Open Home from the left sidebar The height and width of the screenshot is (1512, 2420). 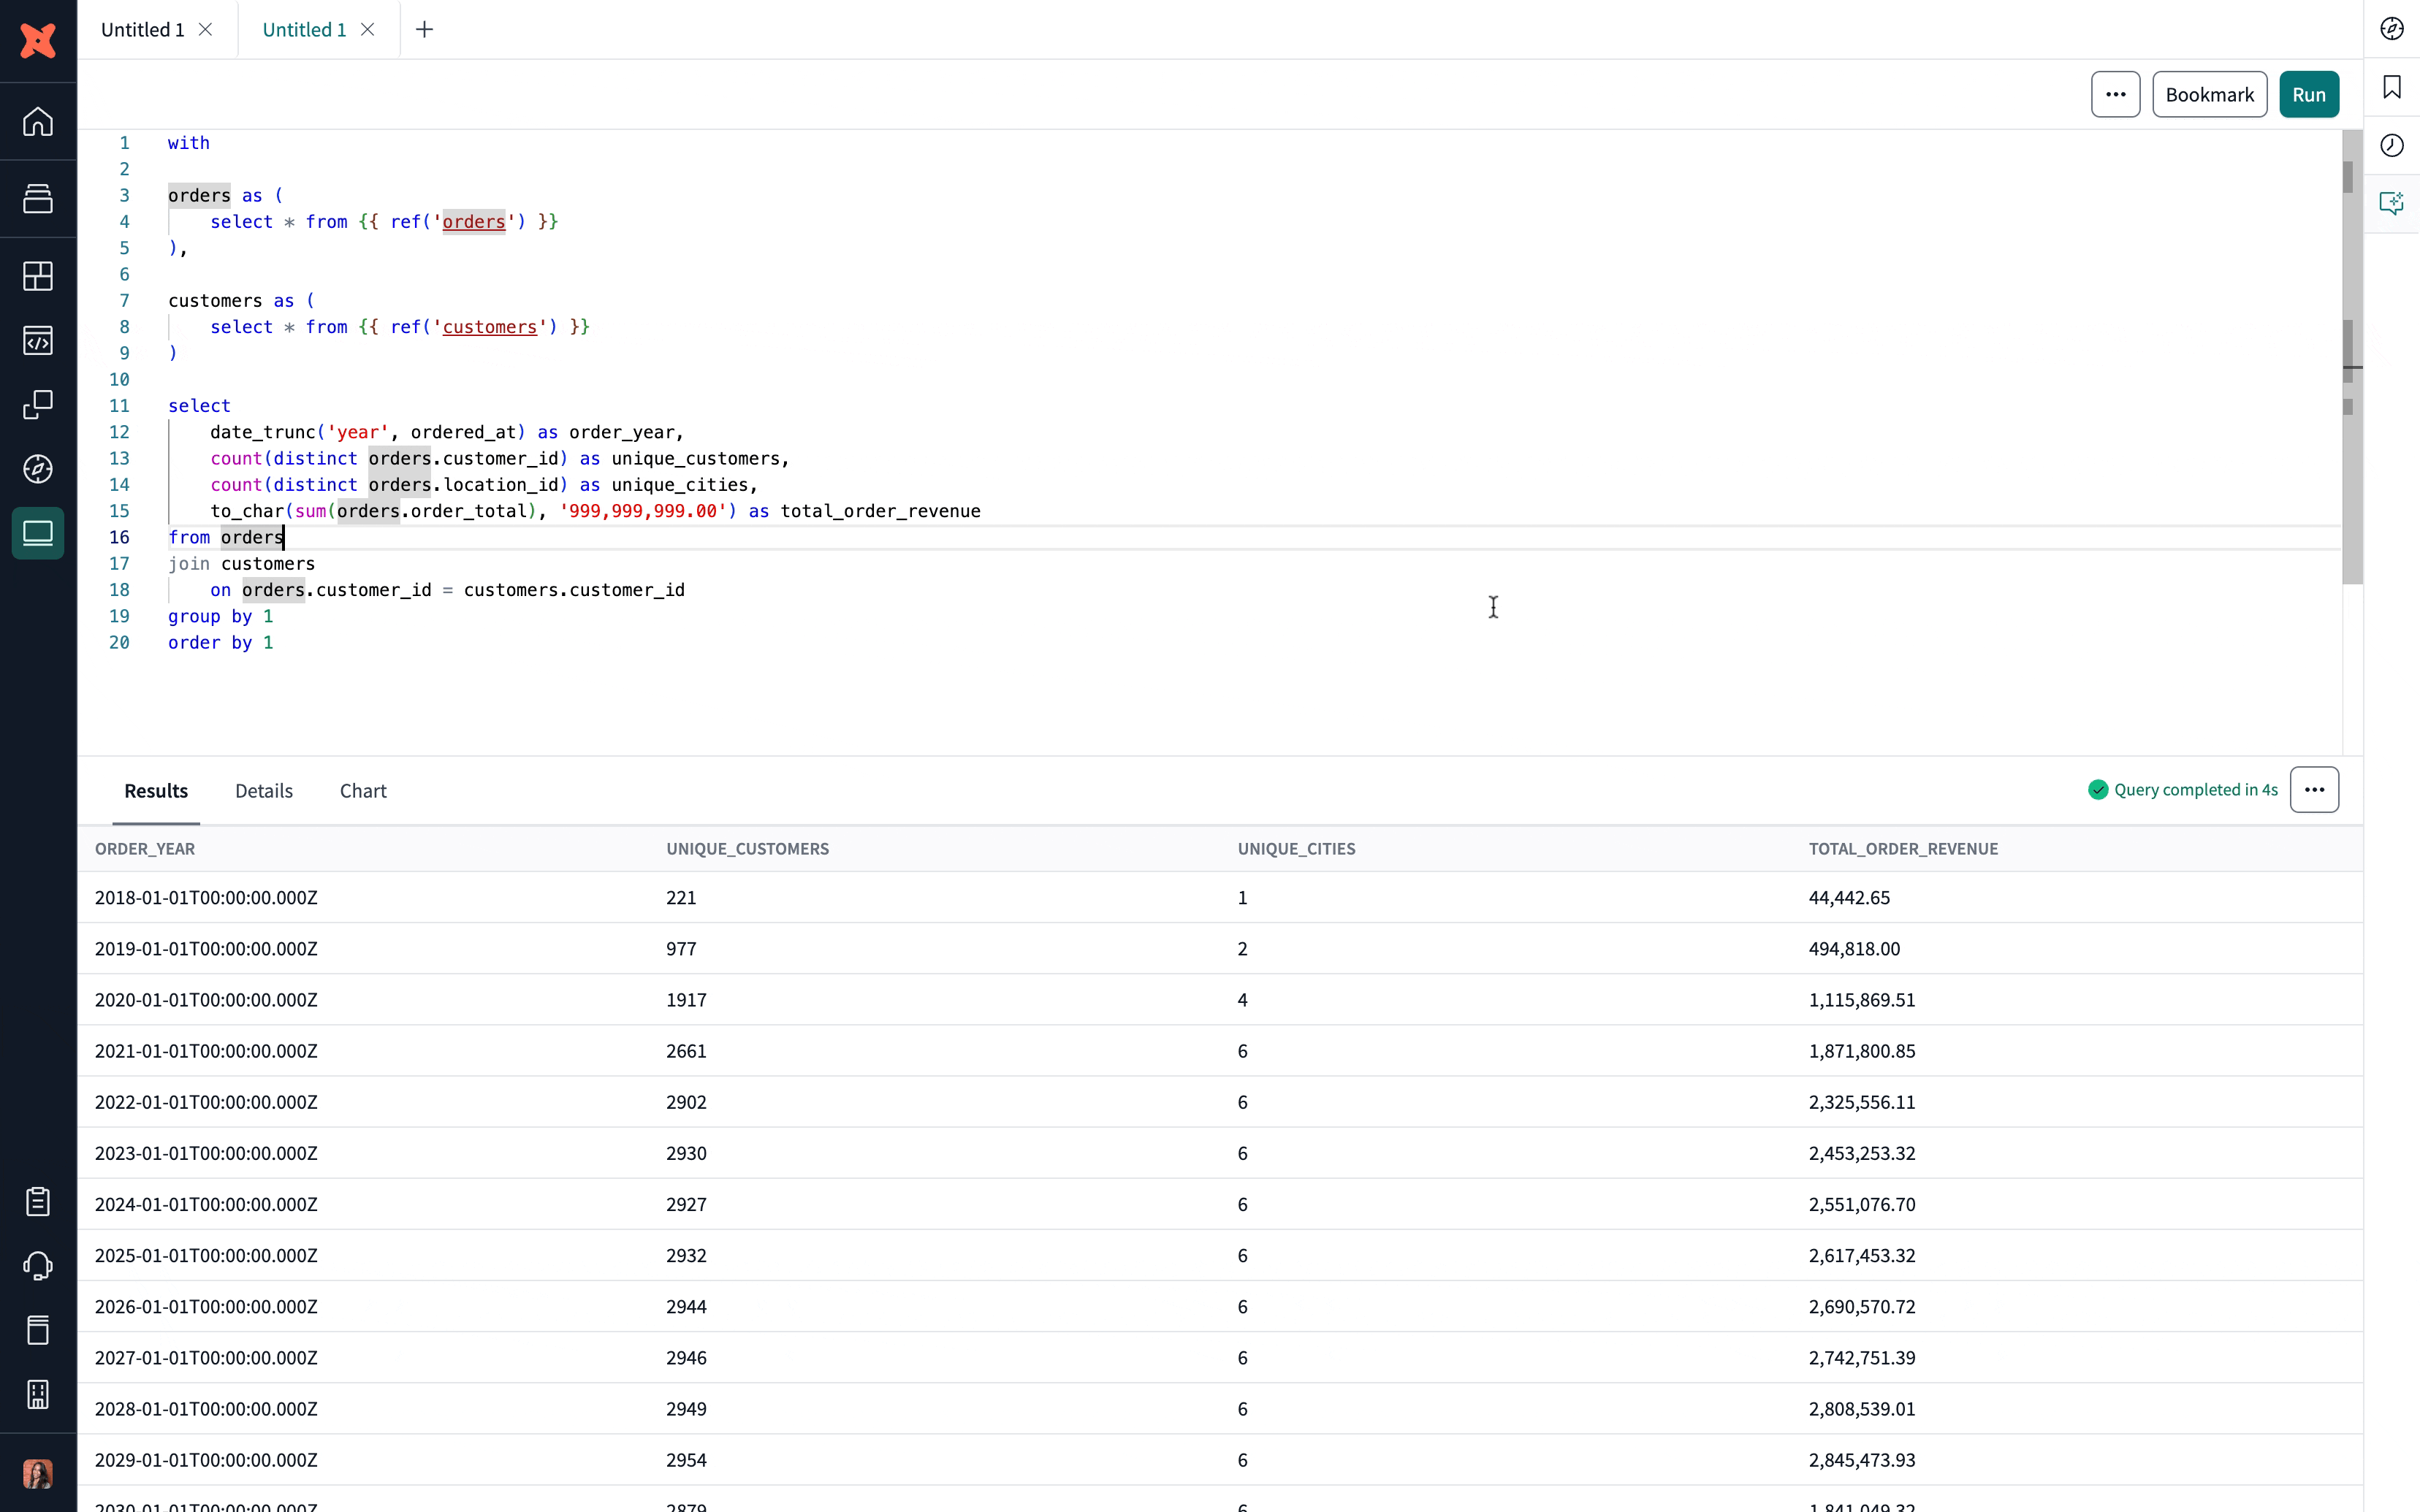click(37, 122)
